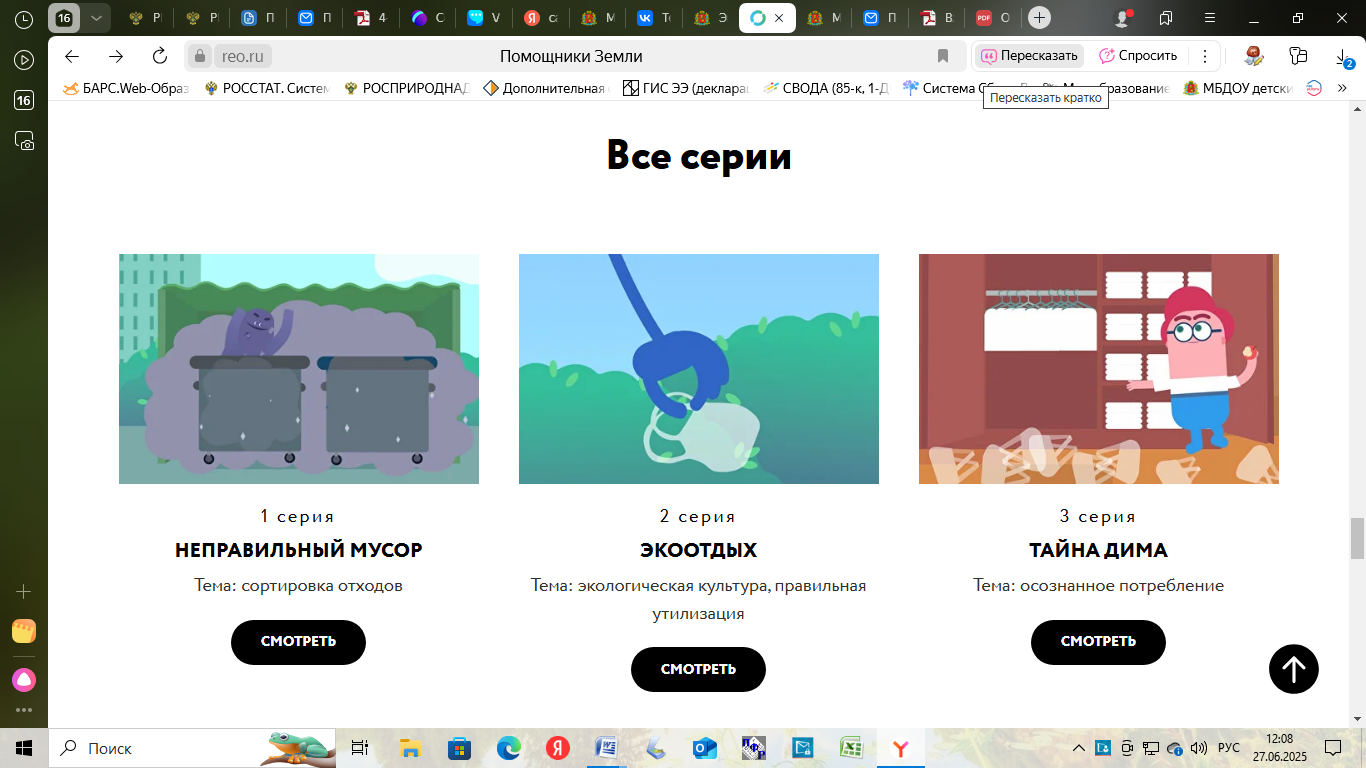Launch Excel from the Windows taskbar
1366x768 pixels.
851,748
